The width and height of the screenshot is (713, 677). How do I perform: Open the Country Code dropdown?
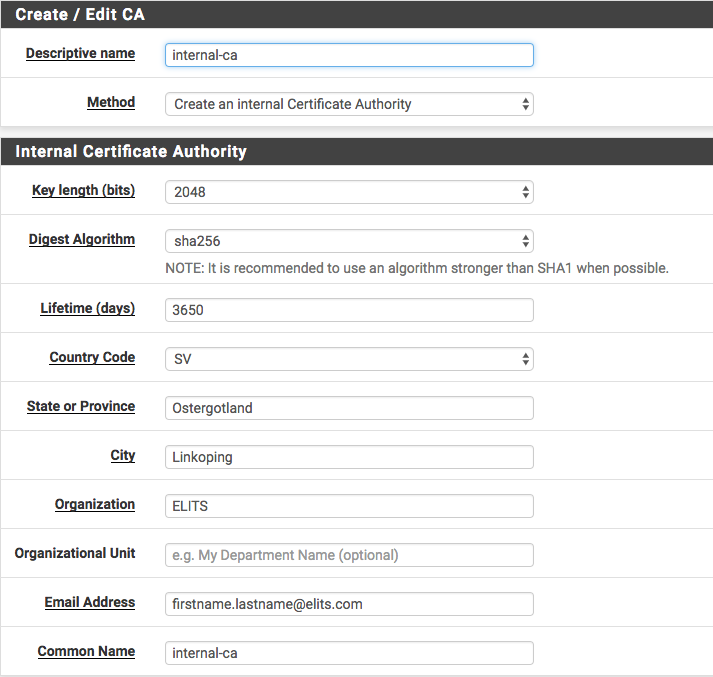[348, 359]
